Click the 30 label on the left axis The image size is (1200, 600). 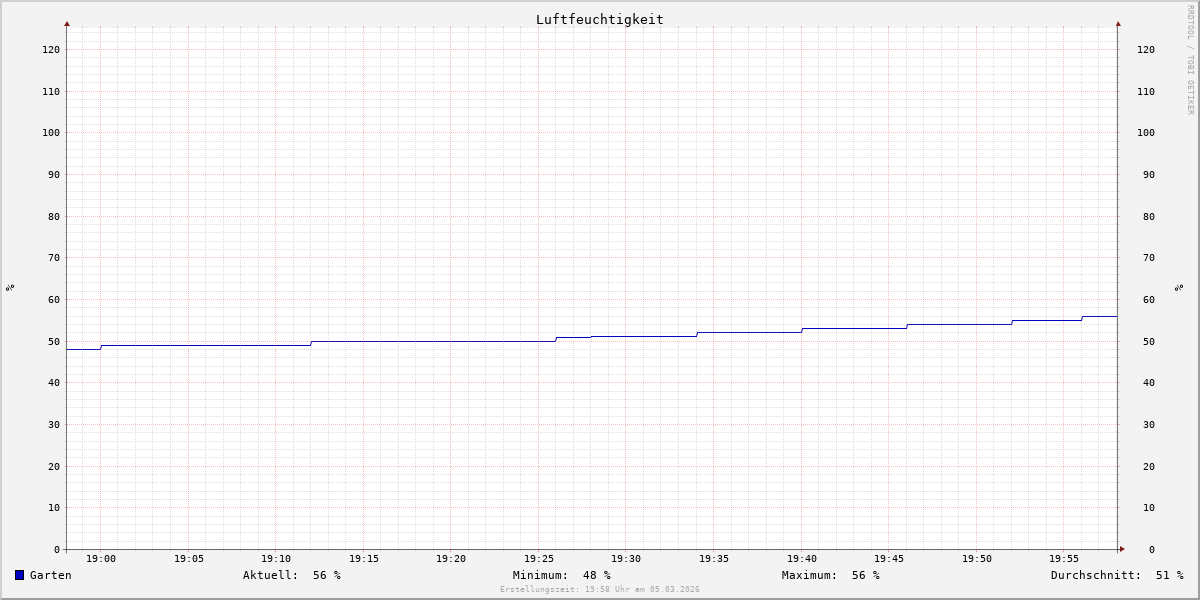tap(54, 424)
